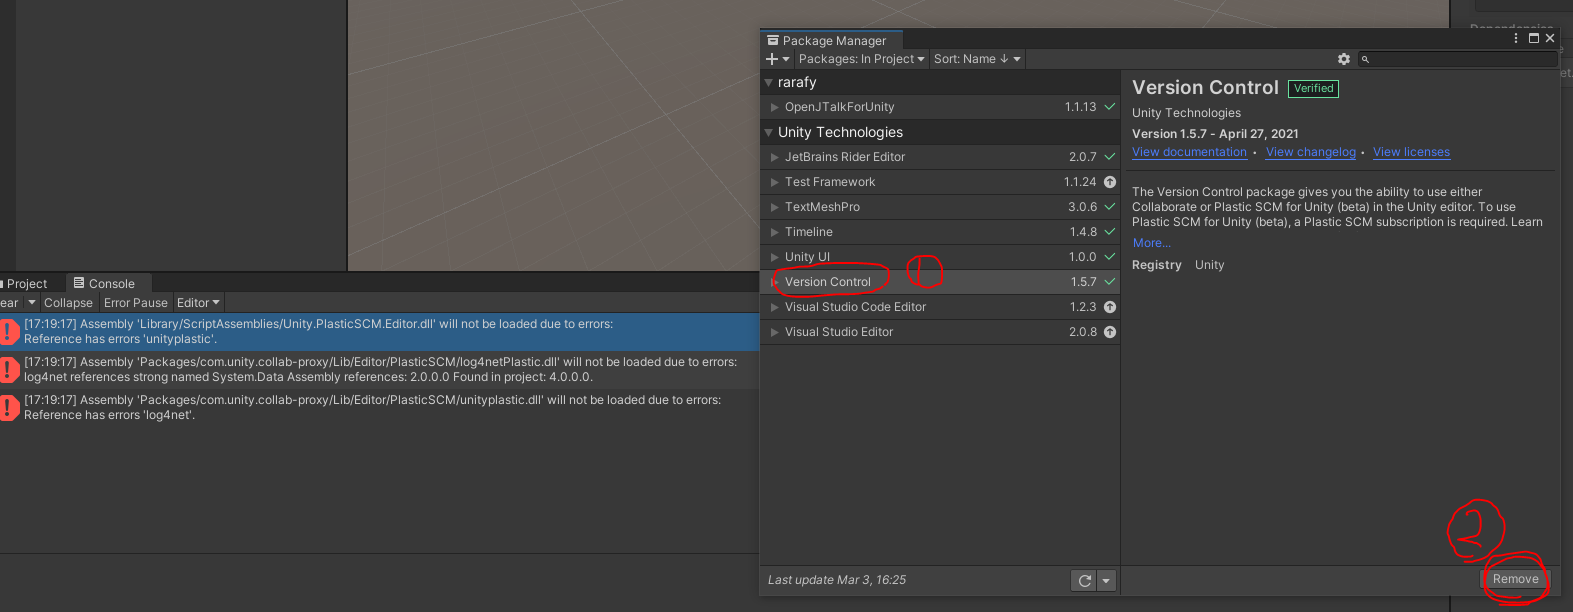Click the Console tab icon
1573x612 pixels.
(x=79, y=283)
